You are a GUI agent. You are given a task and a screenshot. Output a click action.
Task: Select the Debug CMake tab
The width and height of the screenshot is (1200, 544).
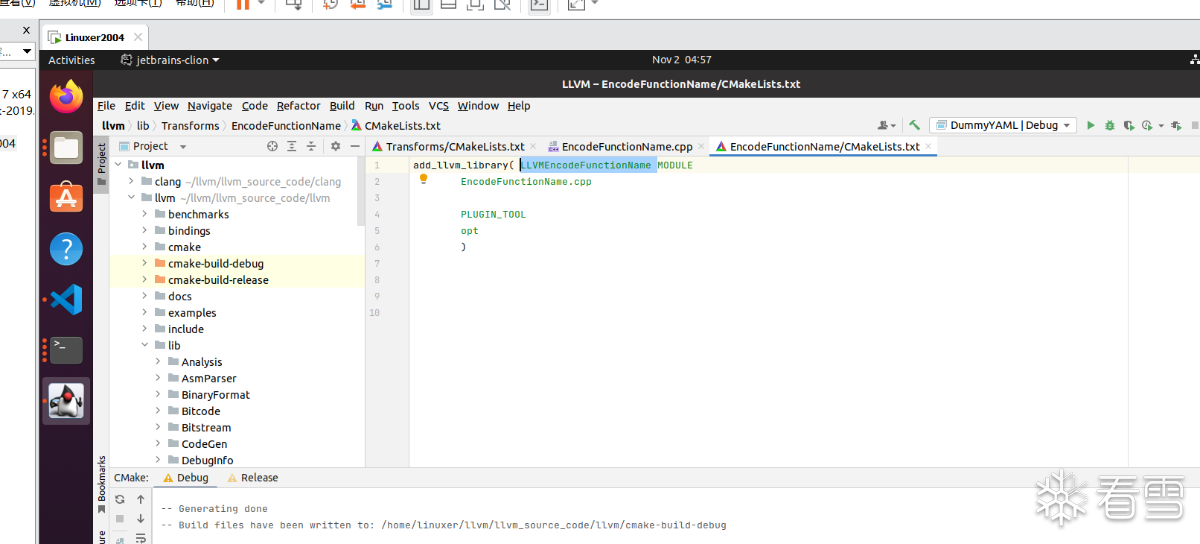point(186,478)
